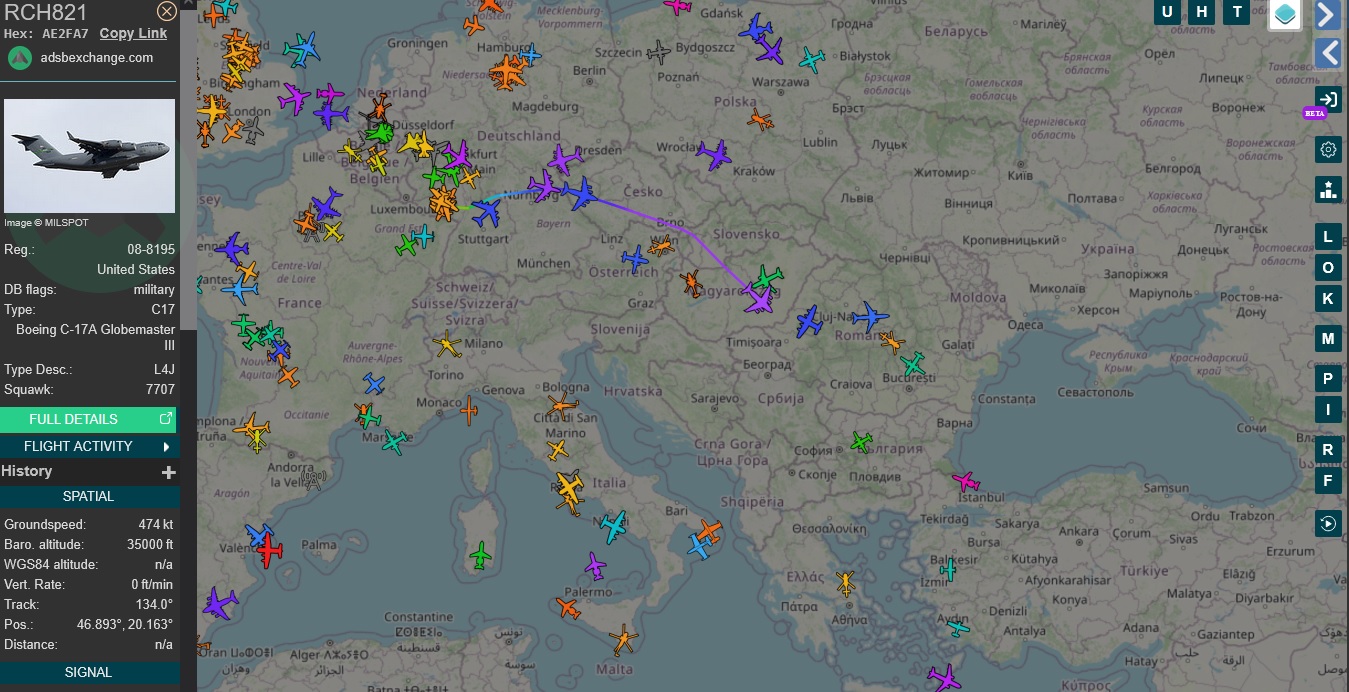Toggle the I button on map sidebar
Viewport: 1349px width, 692px height.
coord(1328,409)
